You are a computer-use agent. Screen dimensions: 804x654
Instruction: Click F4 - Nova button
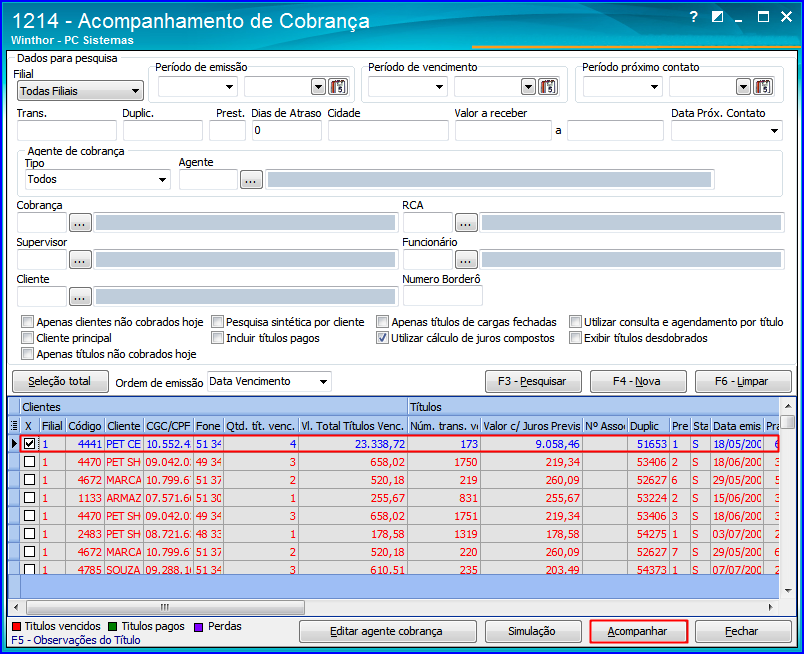point(637,381)
